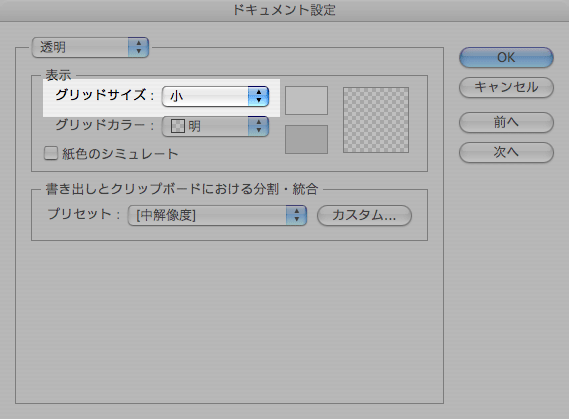Screen dimensions: 569x419
Task: Open the 透明 section dropdown
Action: [90, 47]
